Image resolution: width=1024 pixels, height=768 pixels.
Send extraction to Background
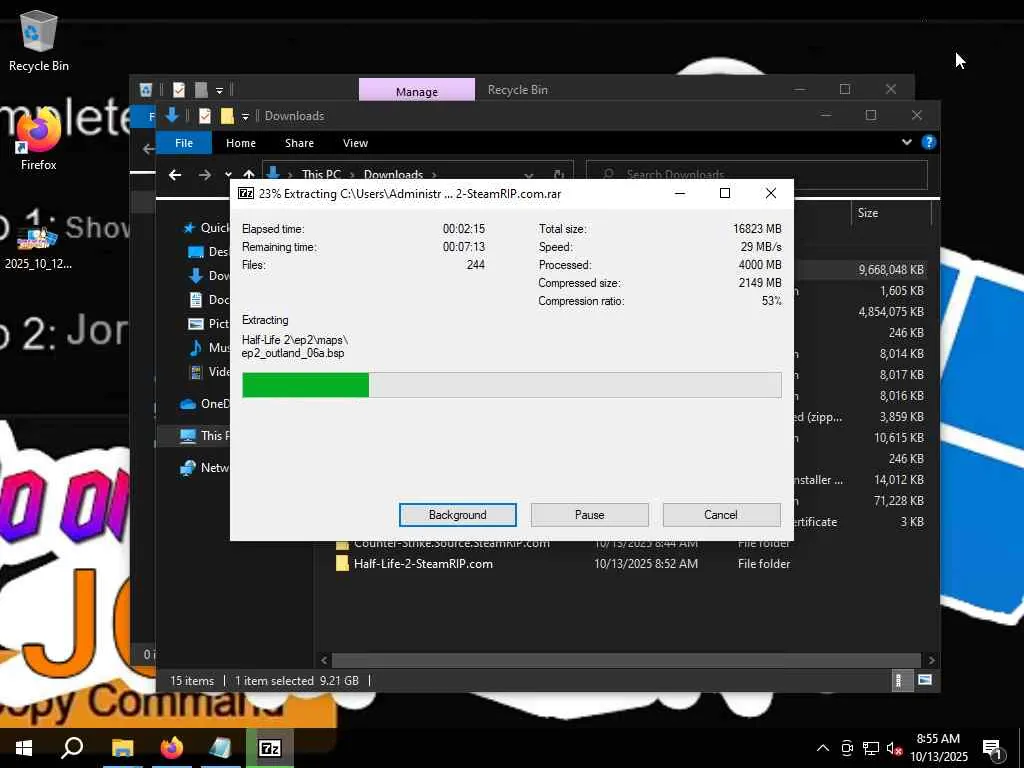coord(457,515)
